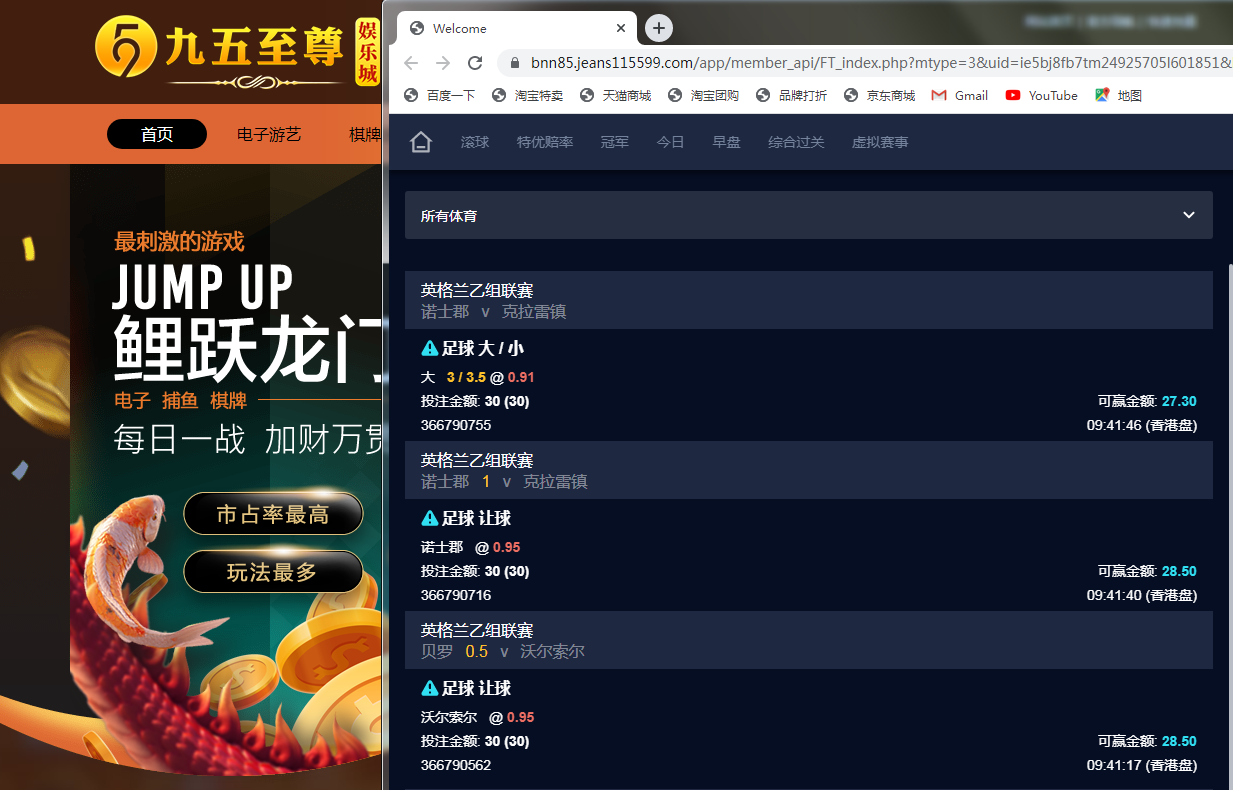This screenshot has width=1233, height=790.
Task: Click the chevron arrow in 所有体育 bar
Action: (x=1189, y=215)
